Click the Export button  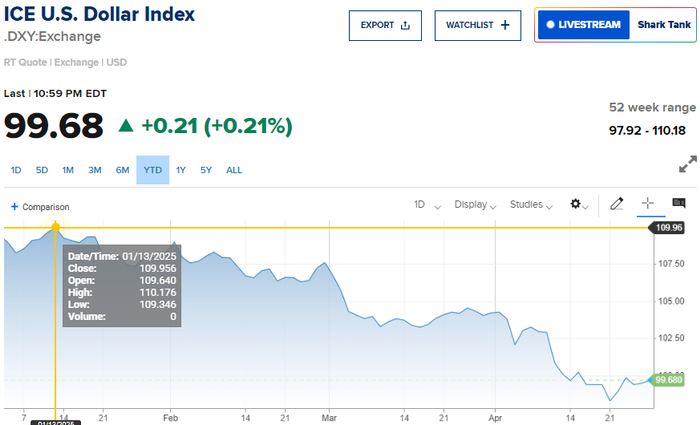pos(385,25)
